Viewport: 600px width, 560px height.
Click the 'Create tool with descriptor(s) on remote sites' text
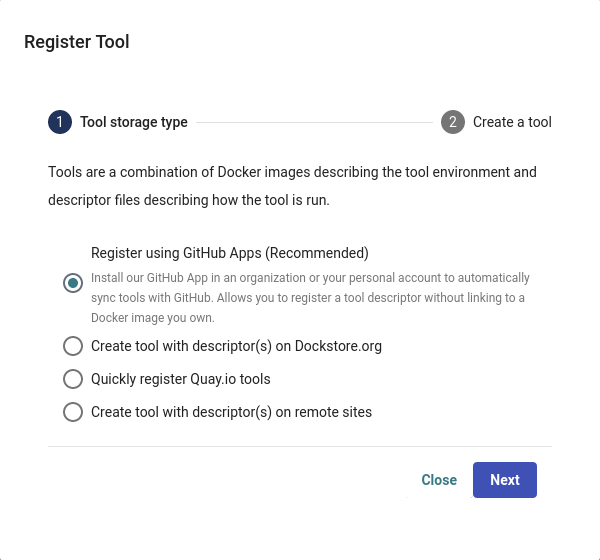coord(231,412)
